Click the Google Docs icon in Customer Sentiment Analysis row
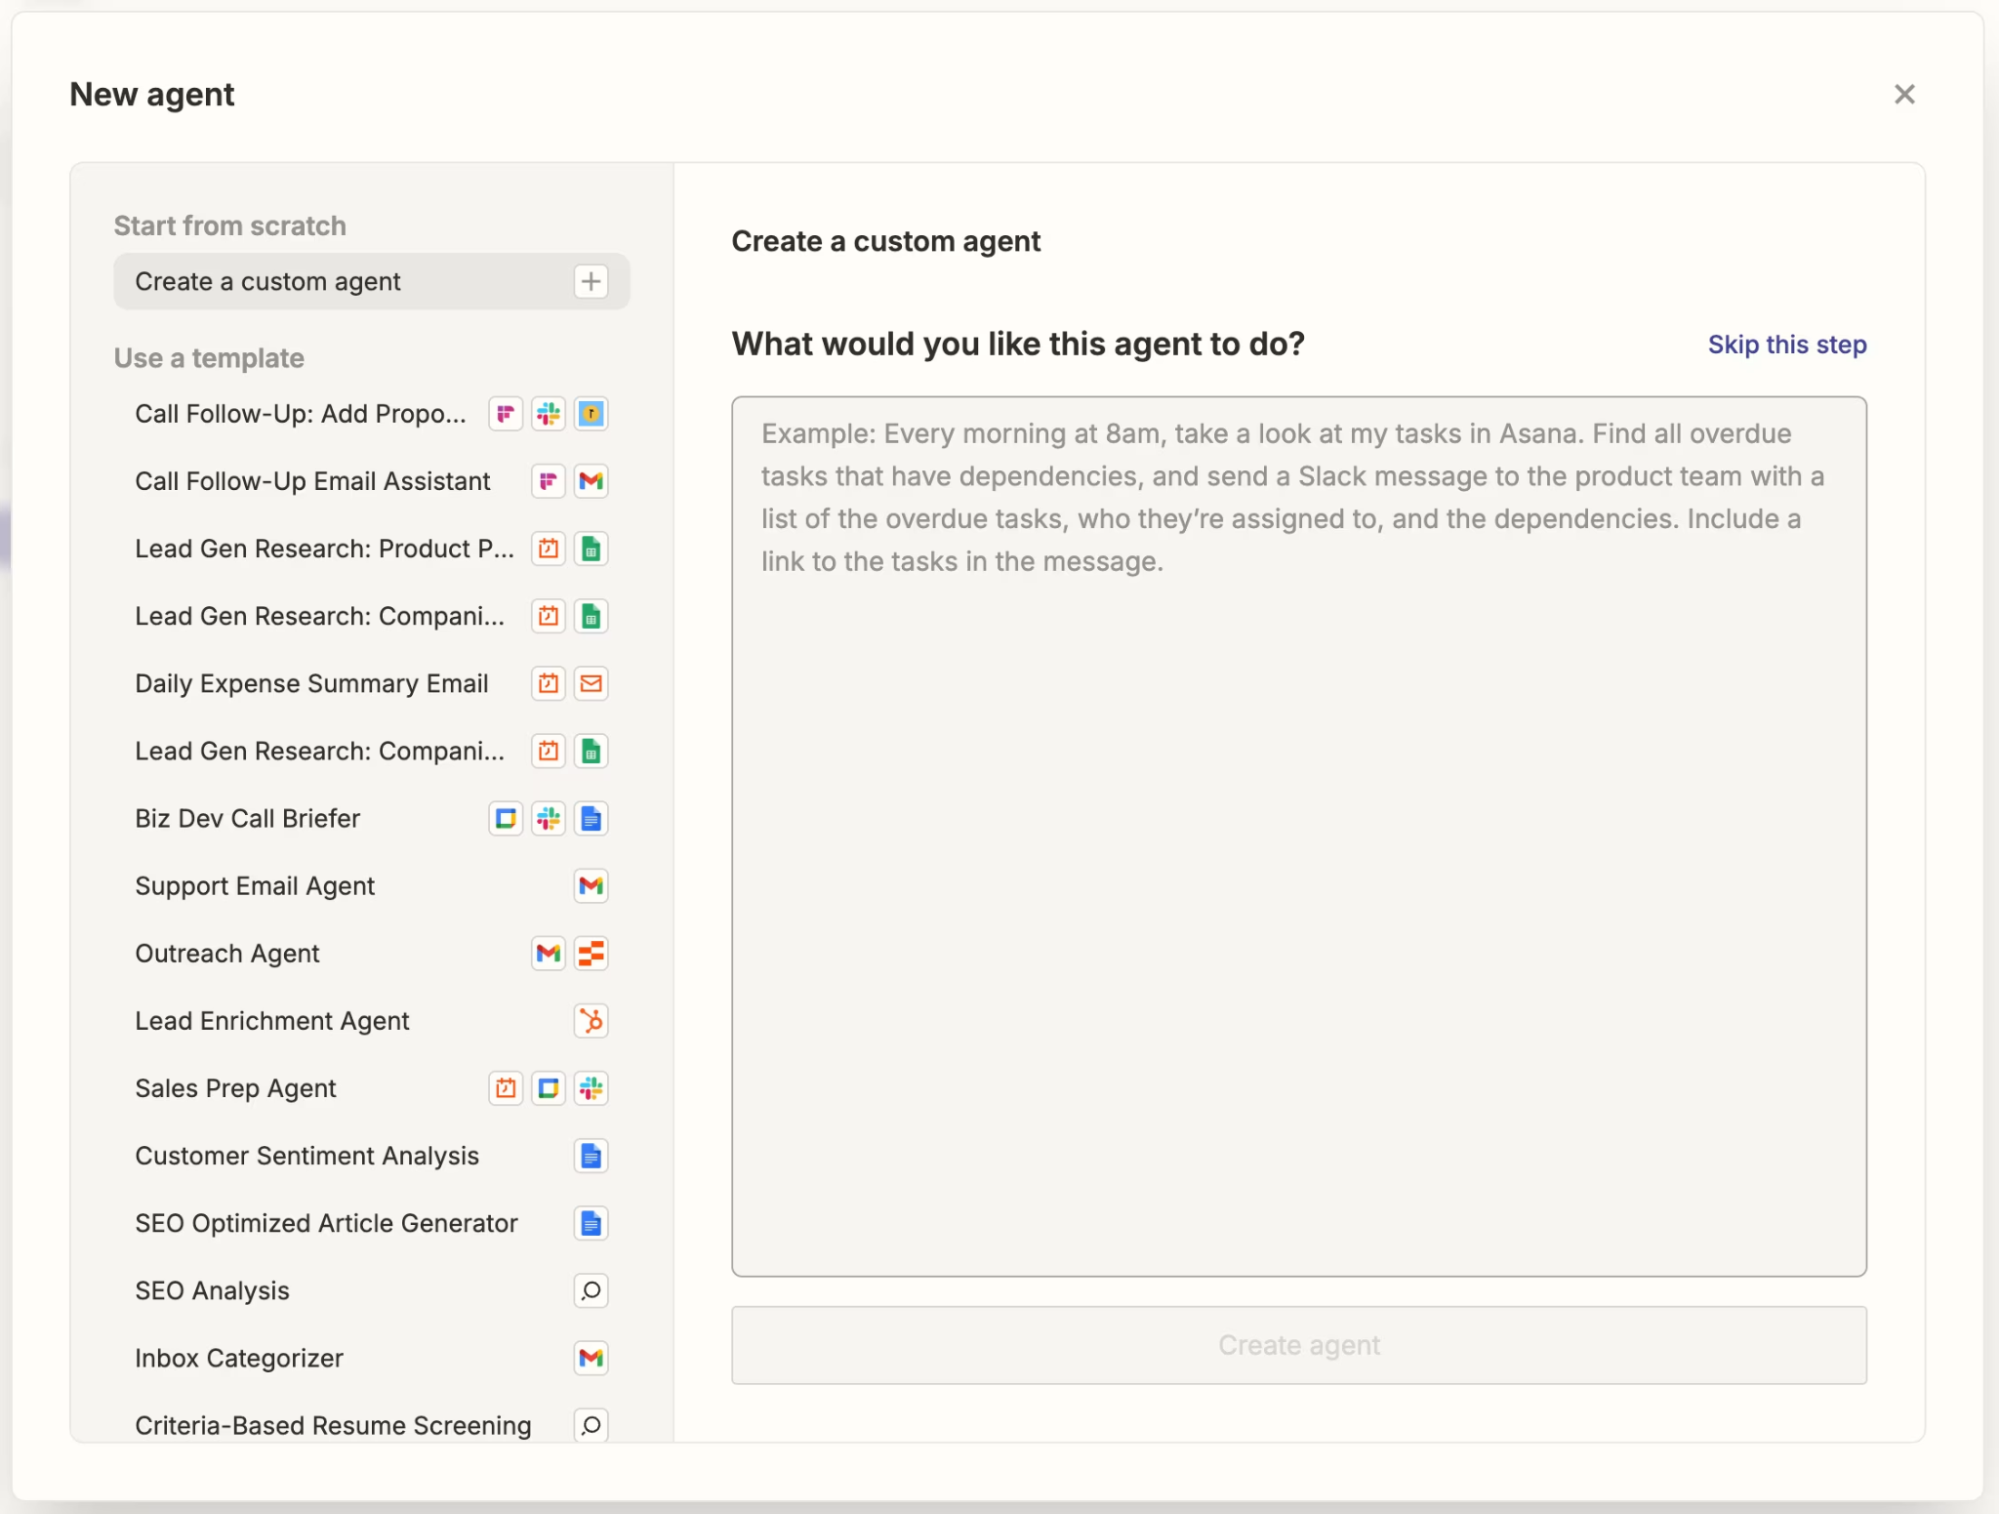 [591, 1156]
